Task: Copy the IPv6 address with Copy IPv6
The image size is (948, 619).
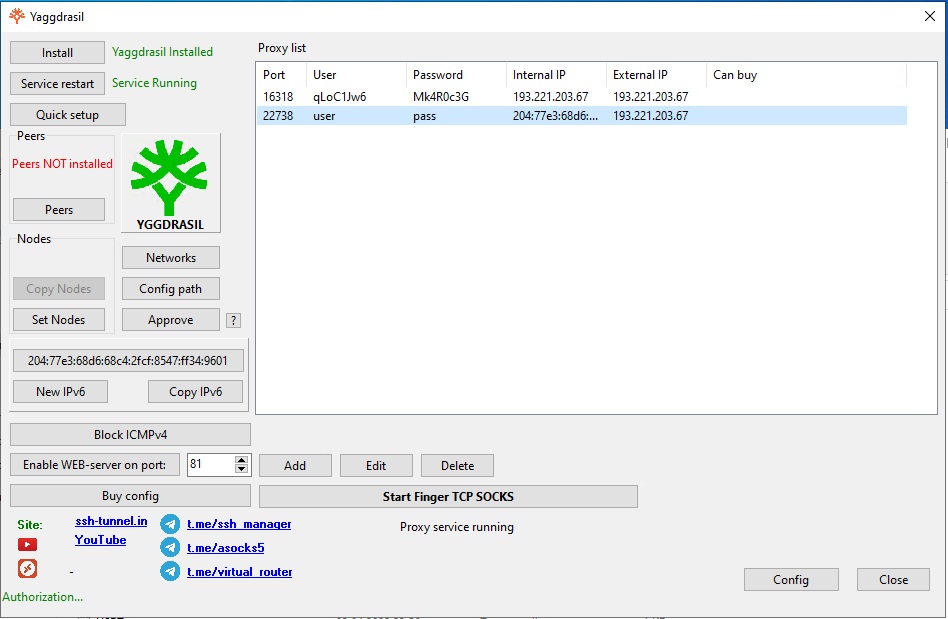Action: click(x=195, y=392)
